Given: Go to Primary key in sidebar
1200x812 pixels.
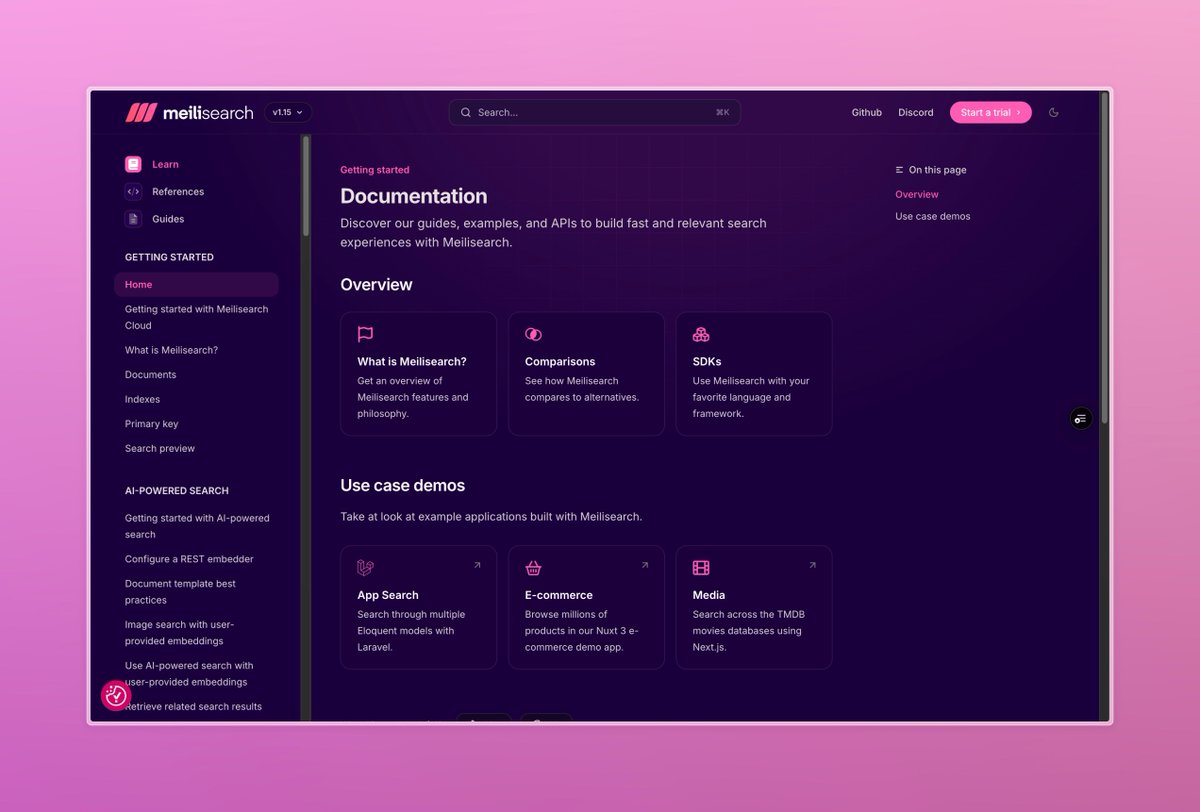Looking at the screenshot, I should tap(151, 424).
